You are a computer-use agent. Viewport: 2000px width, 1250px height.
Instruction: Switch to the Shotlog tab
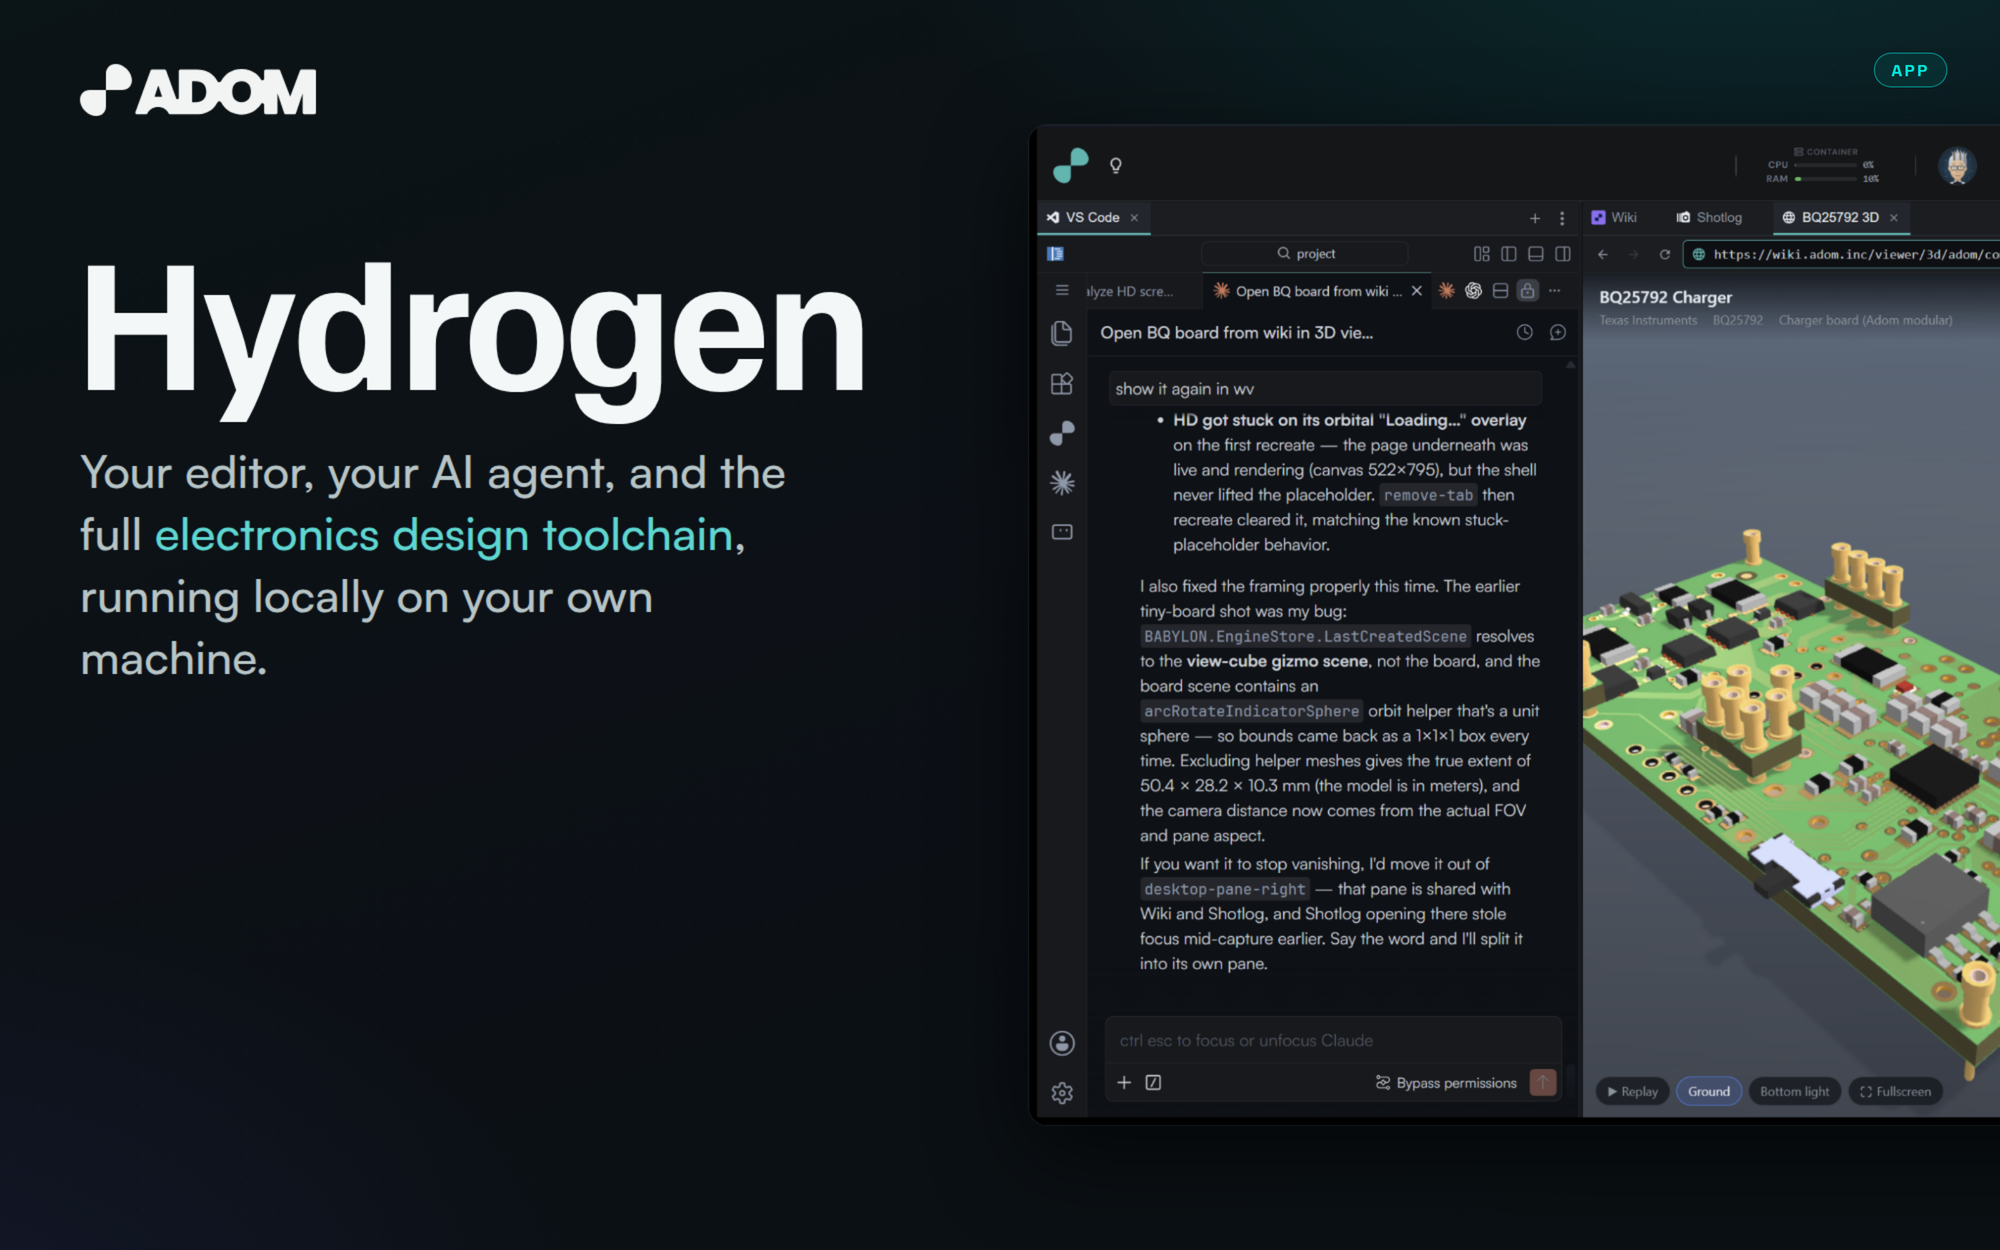[1709, 217]
